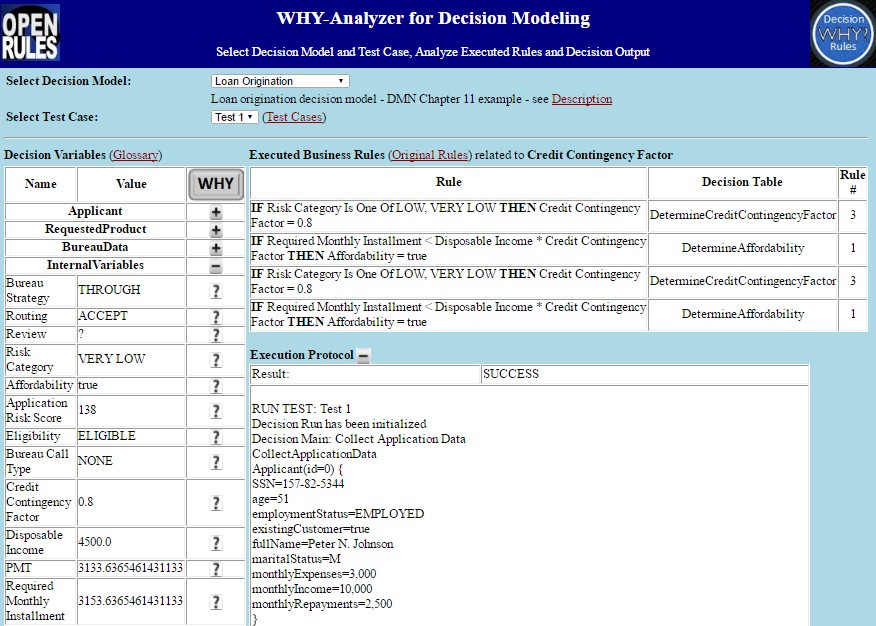876x626 pixels.
Task: Click the ACCEPT value of Routing
Action: (x=103, y=316)
